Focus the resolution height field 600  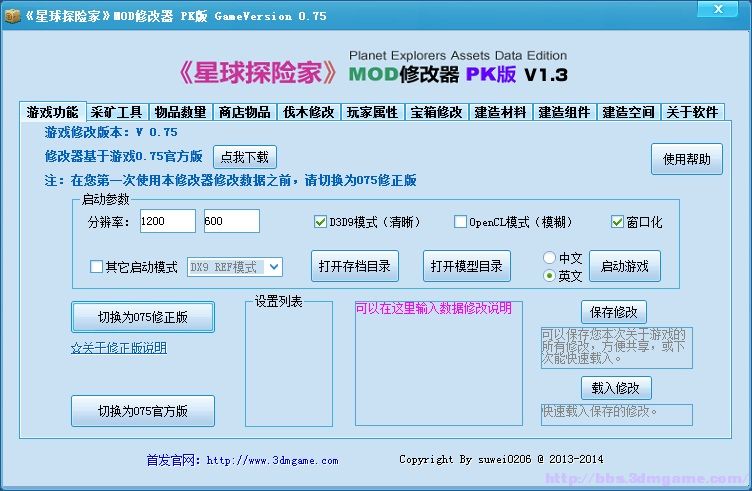click(232, 221)
